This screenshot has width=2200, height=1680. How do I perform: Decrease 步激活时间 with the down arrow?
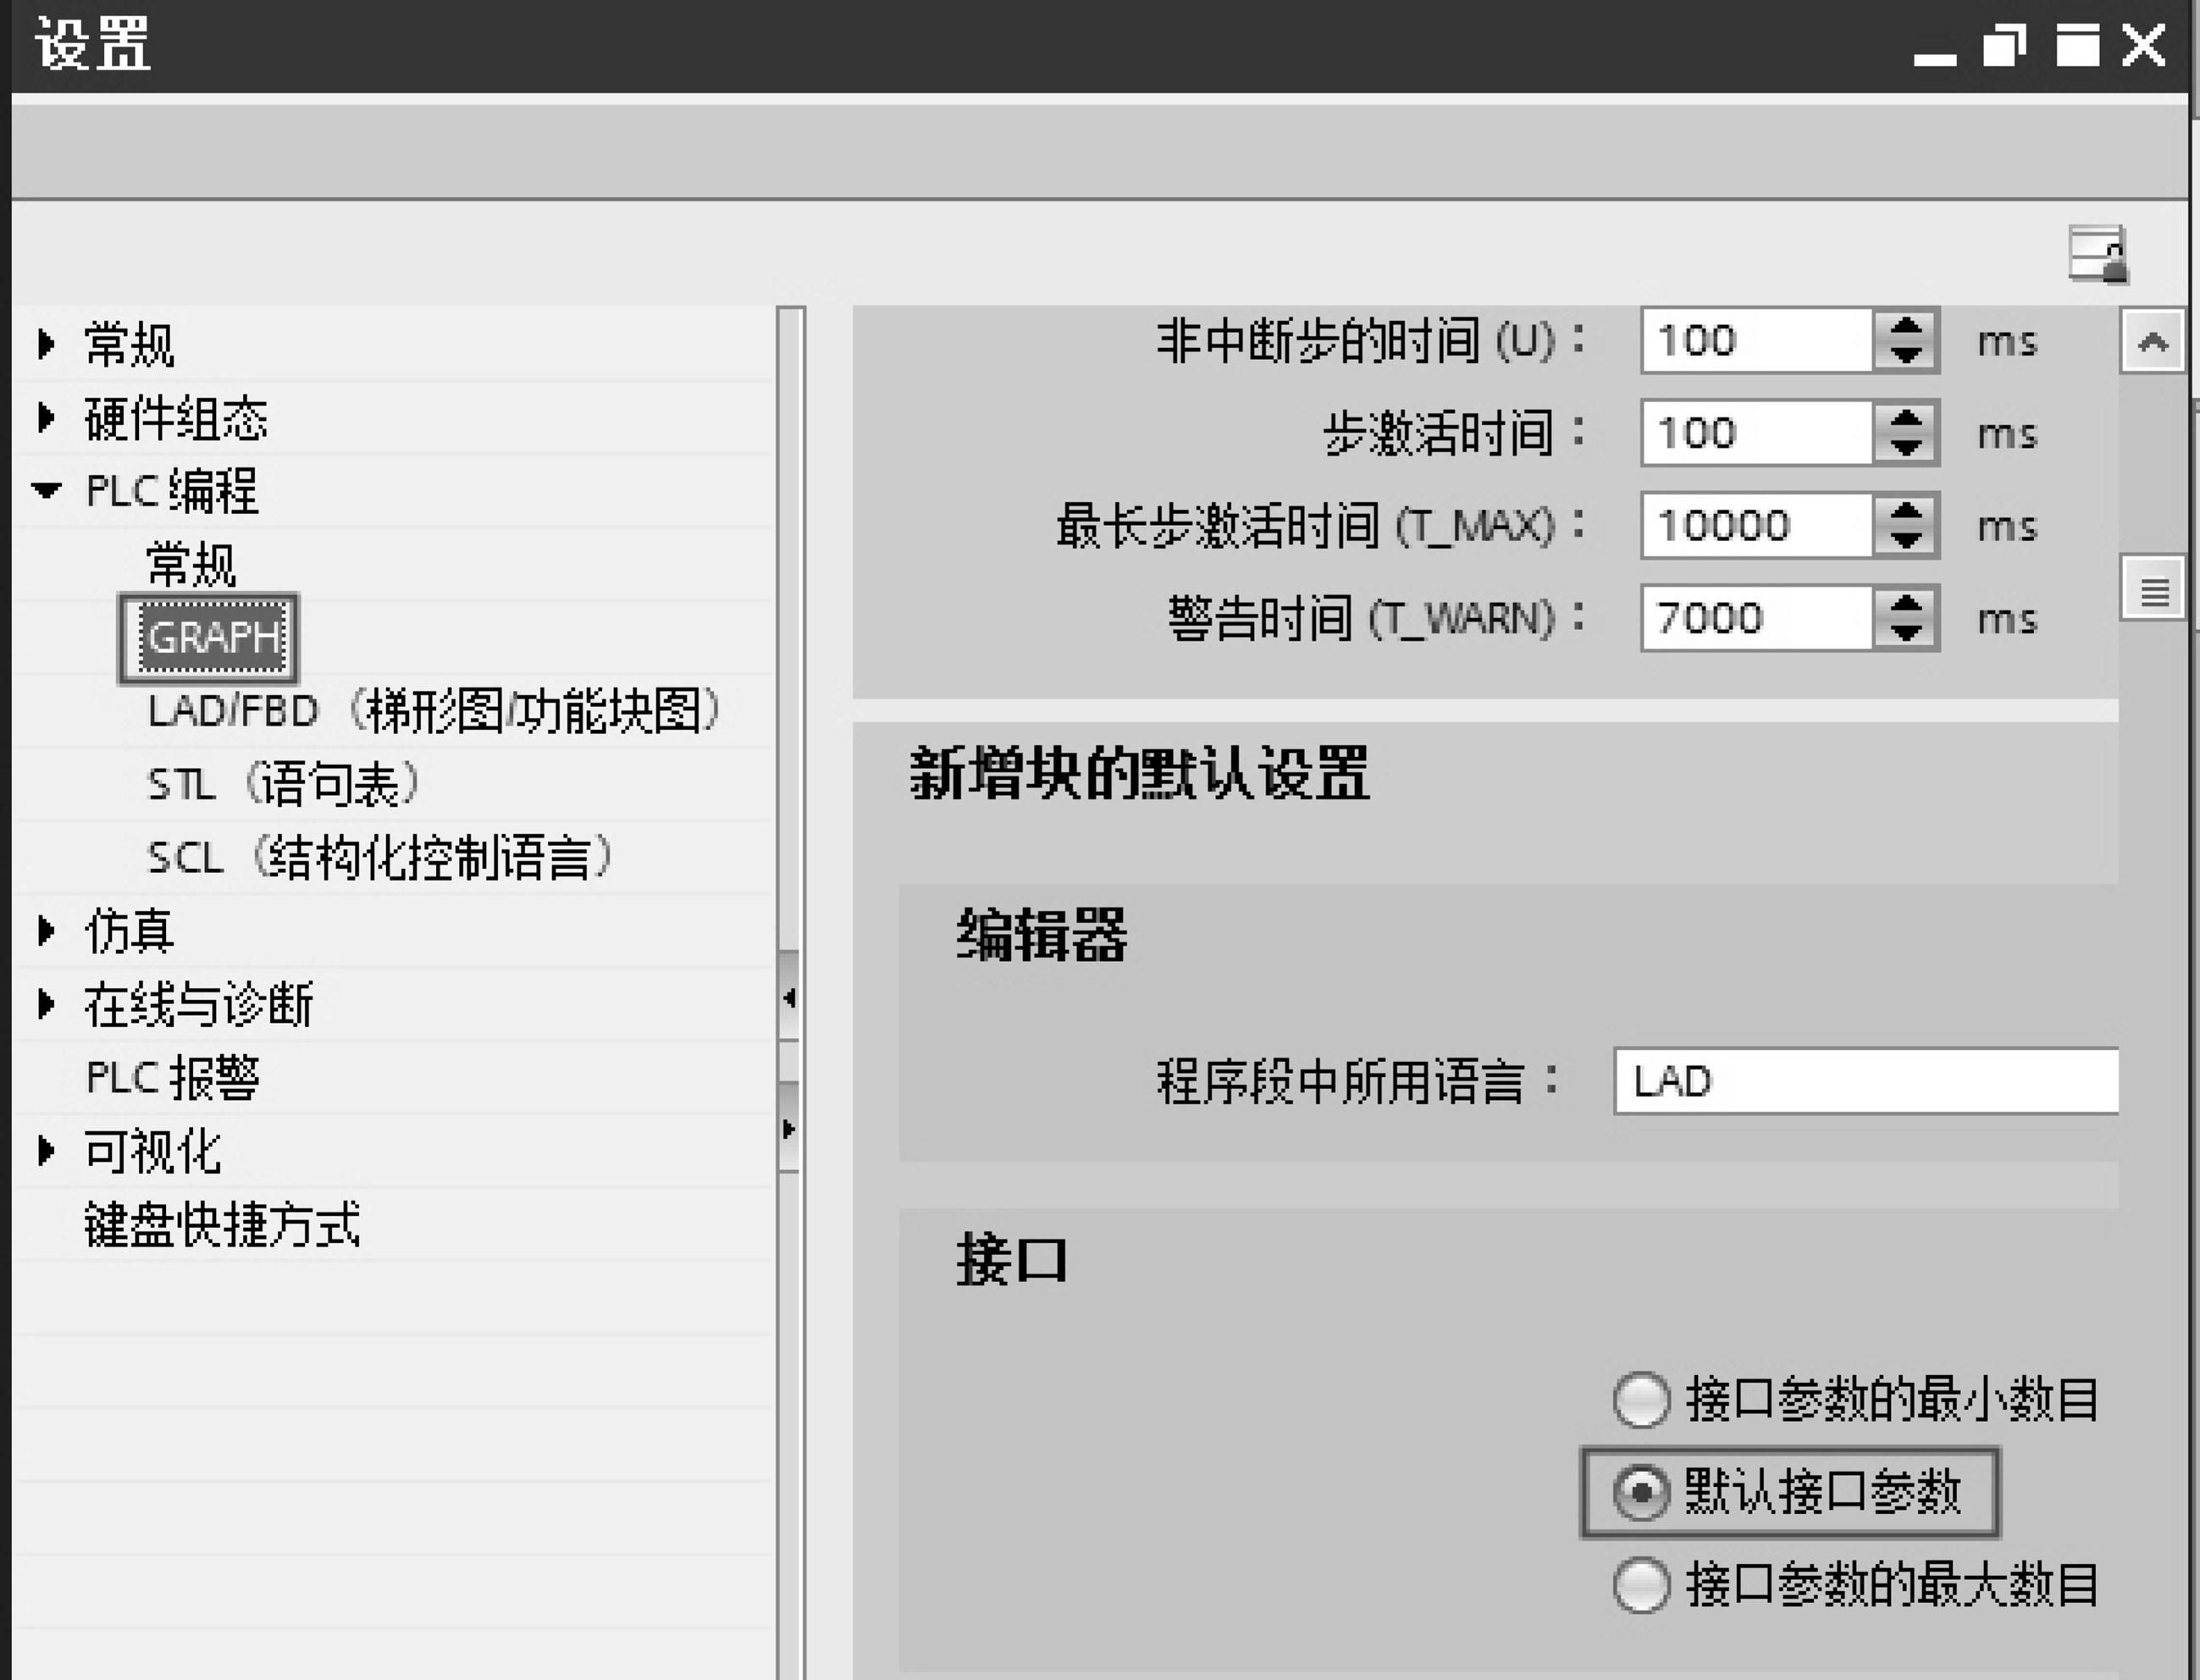1906,447
